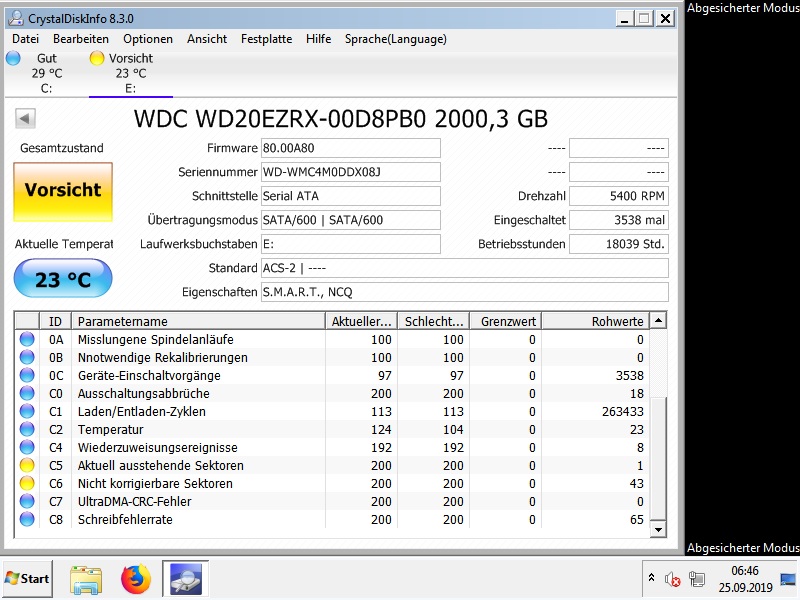The image size is (800, 600).
Task: Select the Nicht korrigierbare Sektoren parameter
Action: pyautogui.click(x=155, y=483)
